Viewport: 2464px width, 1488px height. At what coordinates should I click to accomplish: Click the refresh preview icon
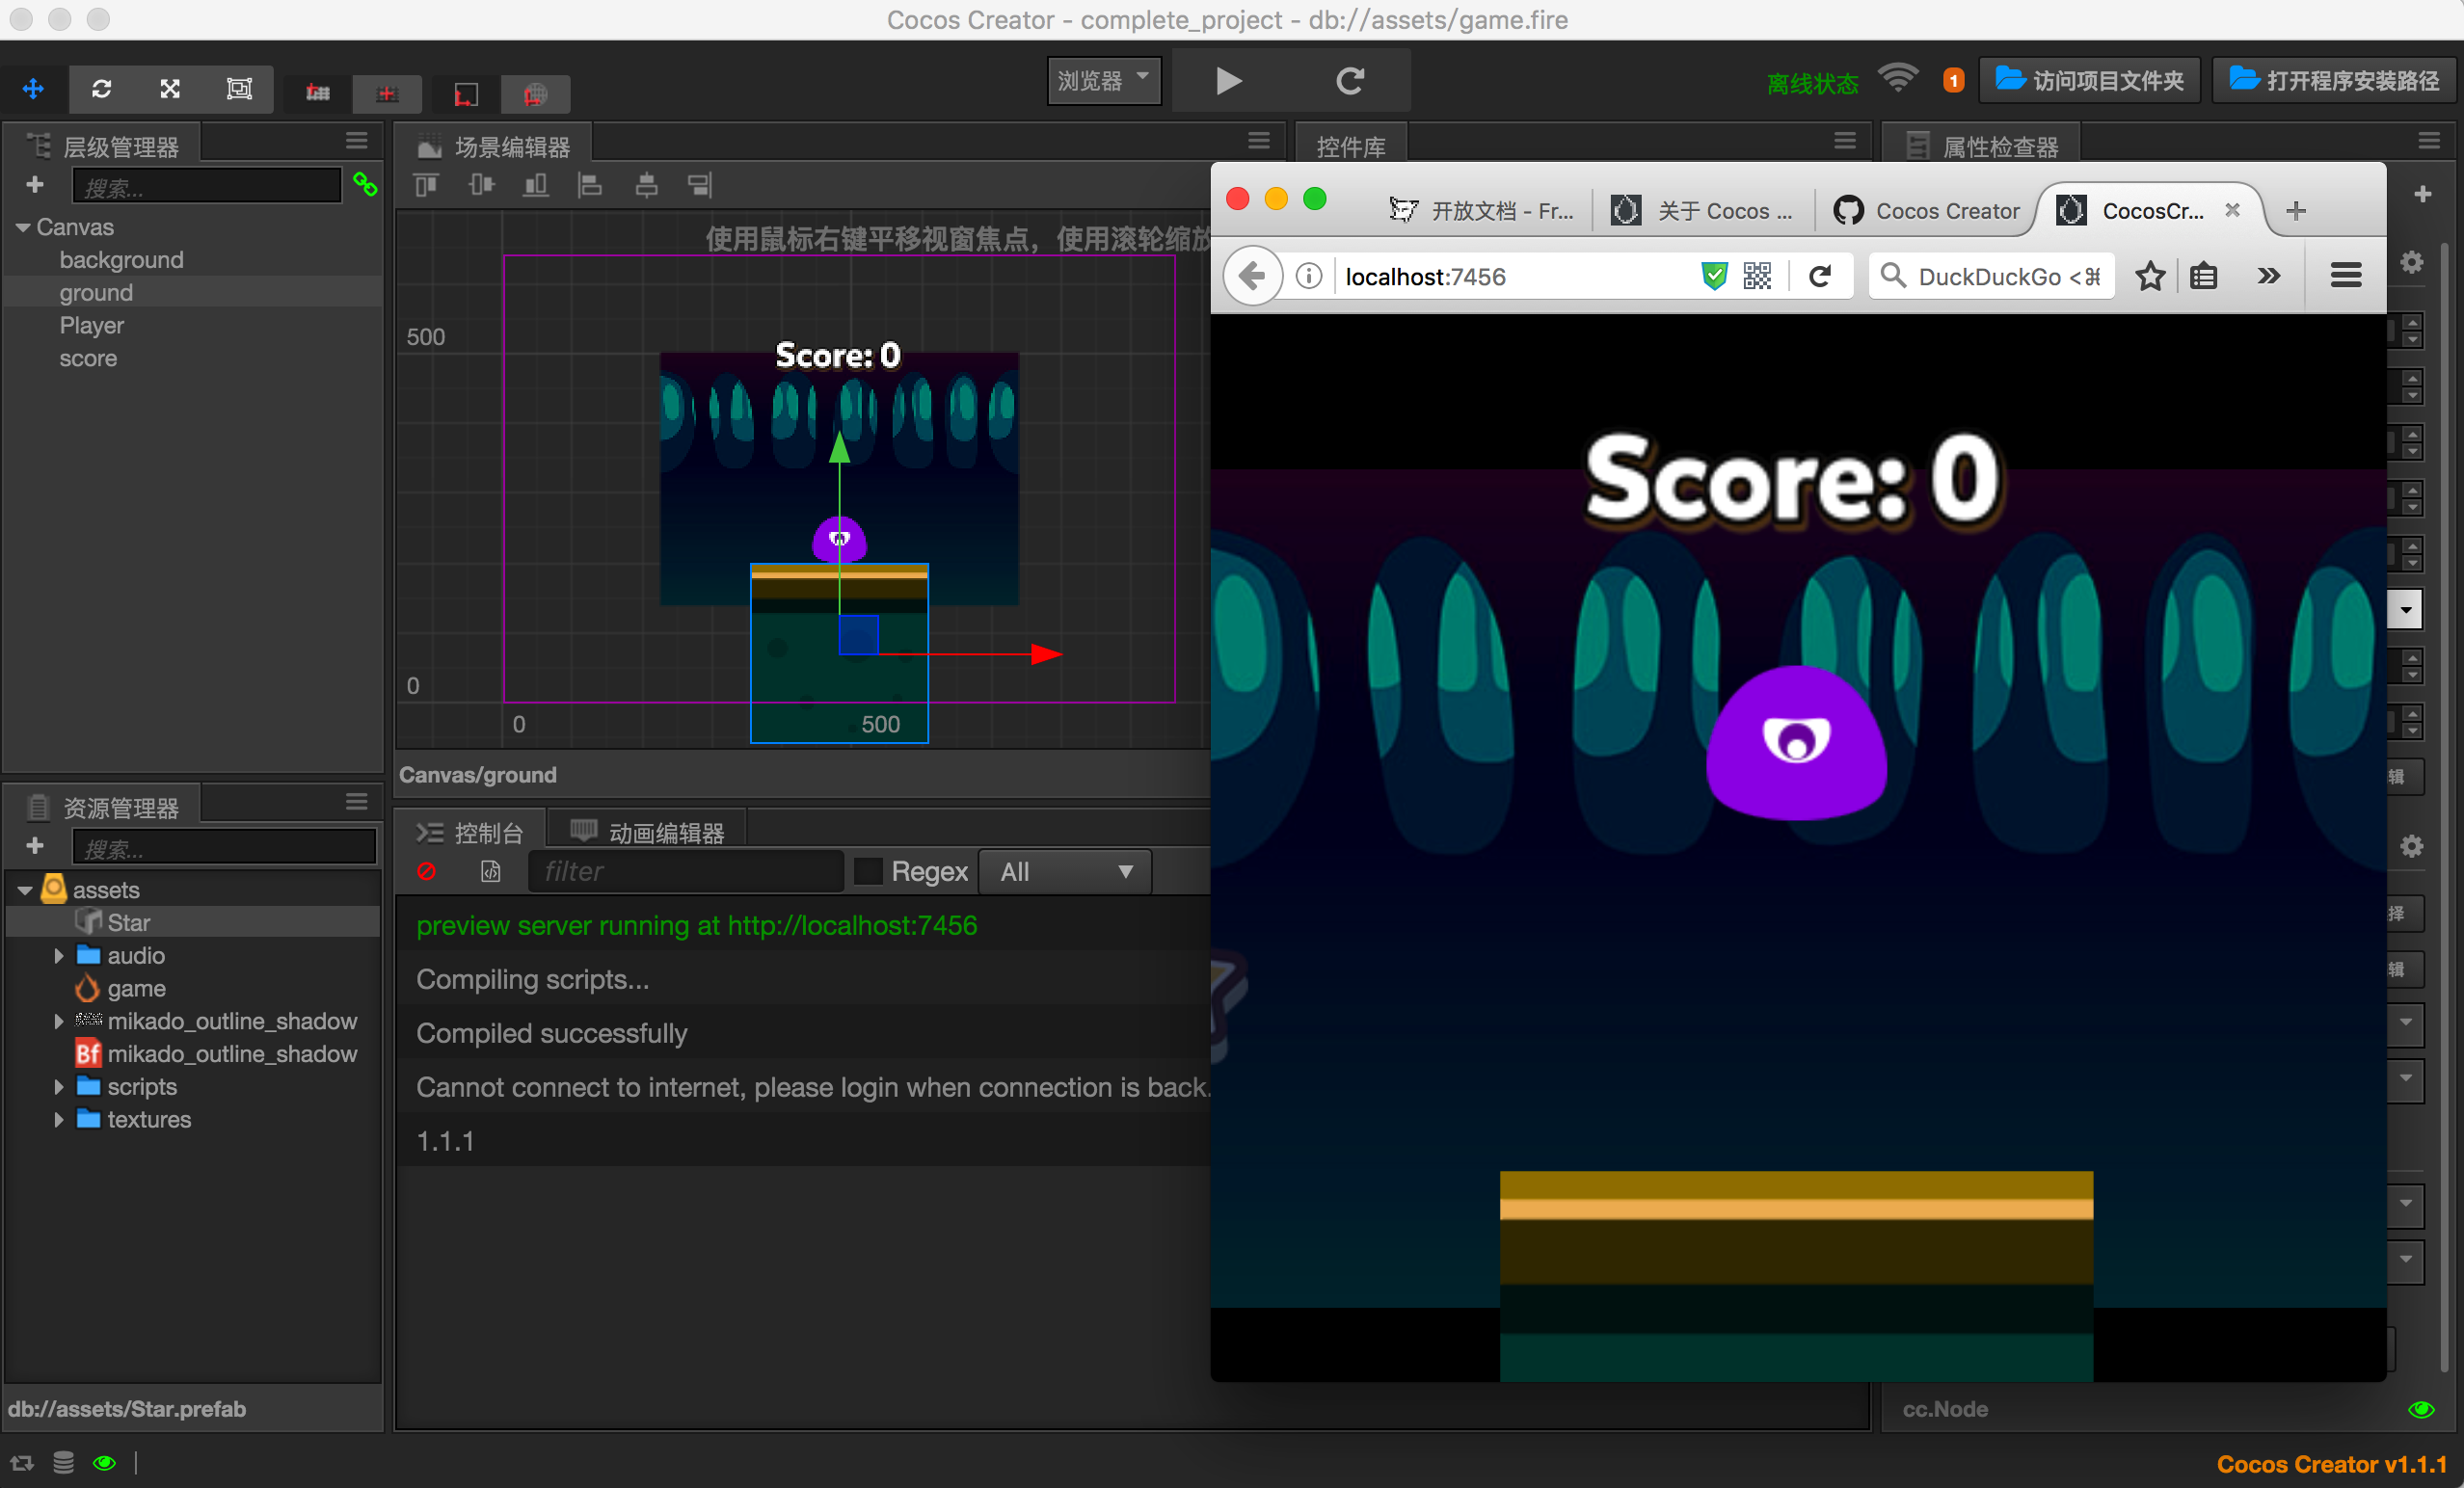(x=1350, y=81)
